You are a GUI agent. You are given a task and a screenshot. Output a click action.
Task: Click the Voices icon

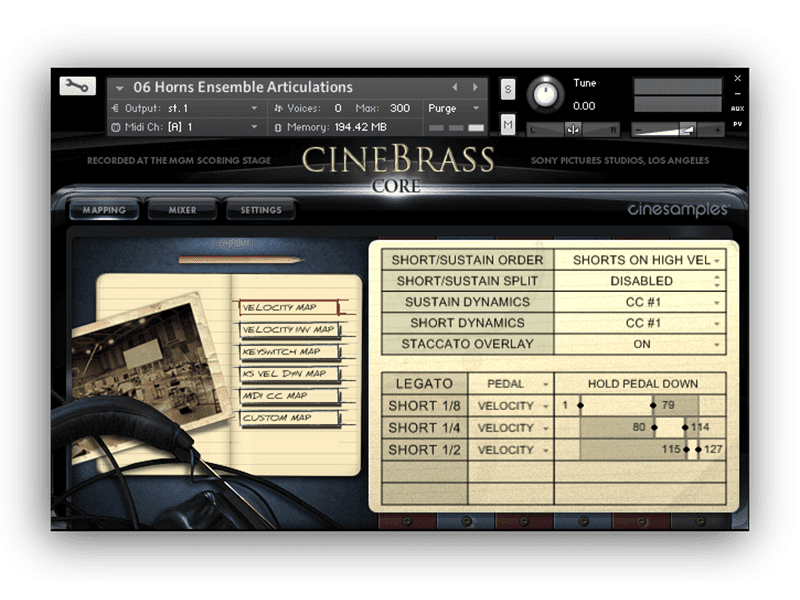(278, 108)
